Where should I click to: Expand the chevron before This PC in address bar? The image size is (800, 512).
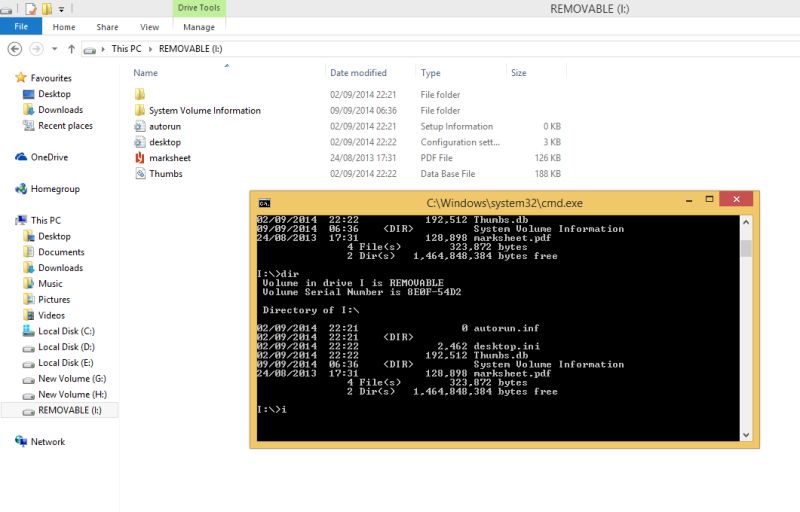[103, 49]
